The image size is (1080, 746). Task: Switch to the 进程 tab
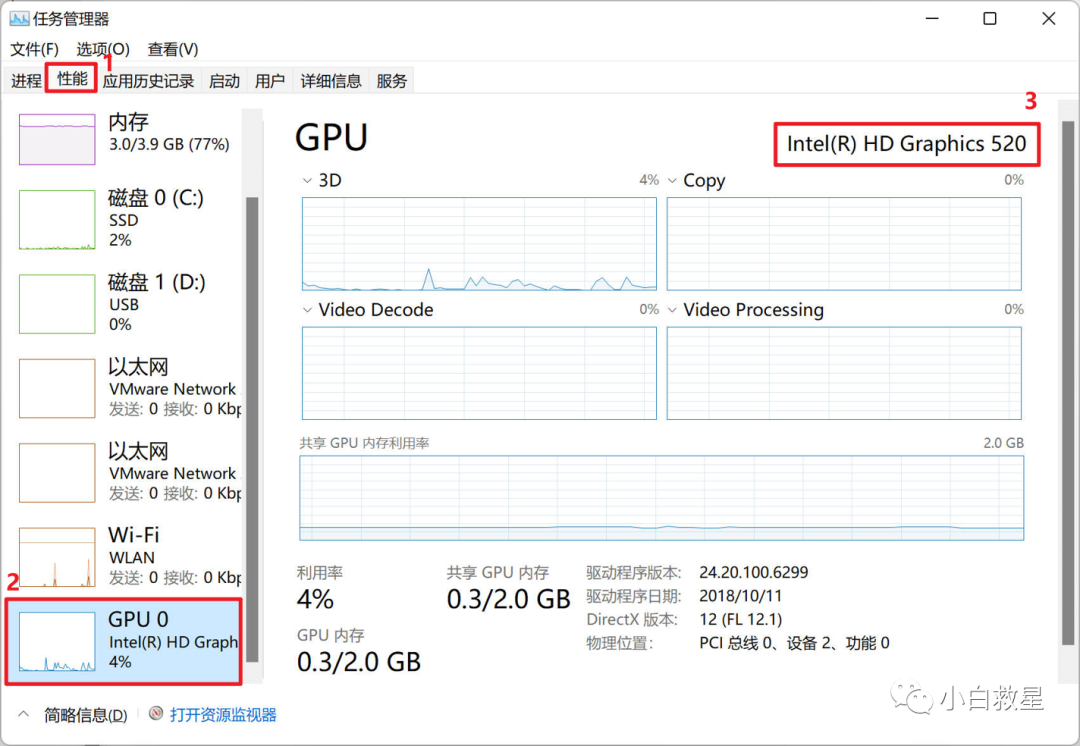click(26, 81)
